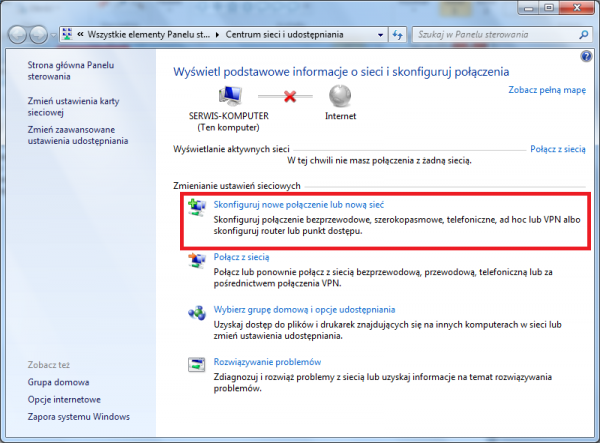600x443 pixels.
Task: Expand the arrow between the breadcrumb segments
Action: click(x=217, y=35)
